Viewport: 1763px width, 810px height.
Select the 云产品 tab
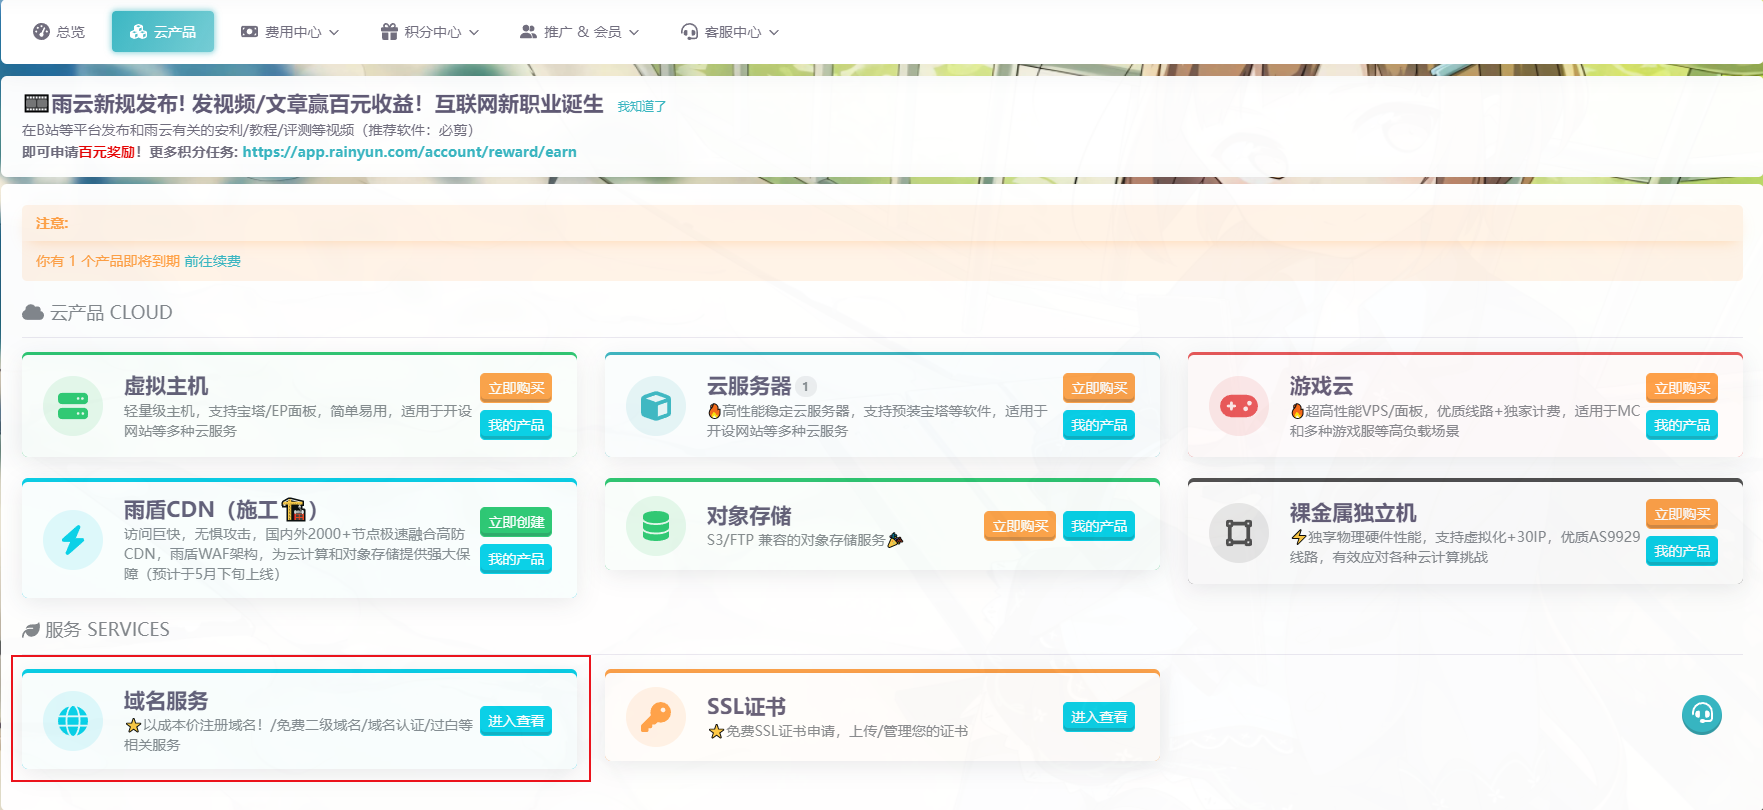point(163,32)
